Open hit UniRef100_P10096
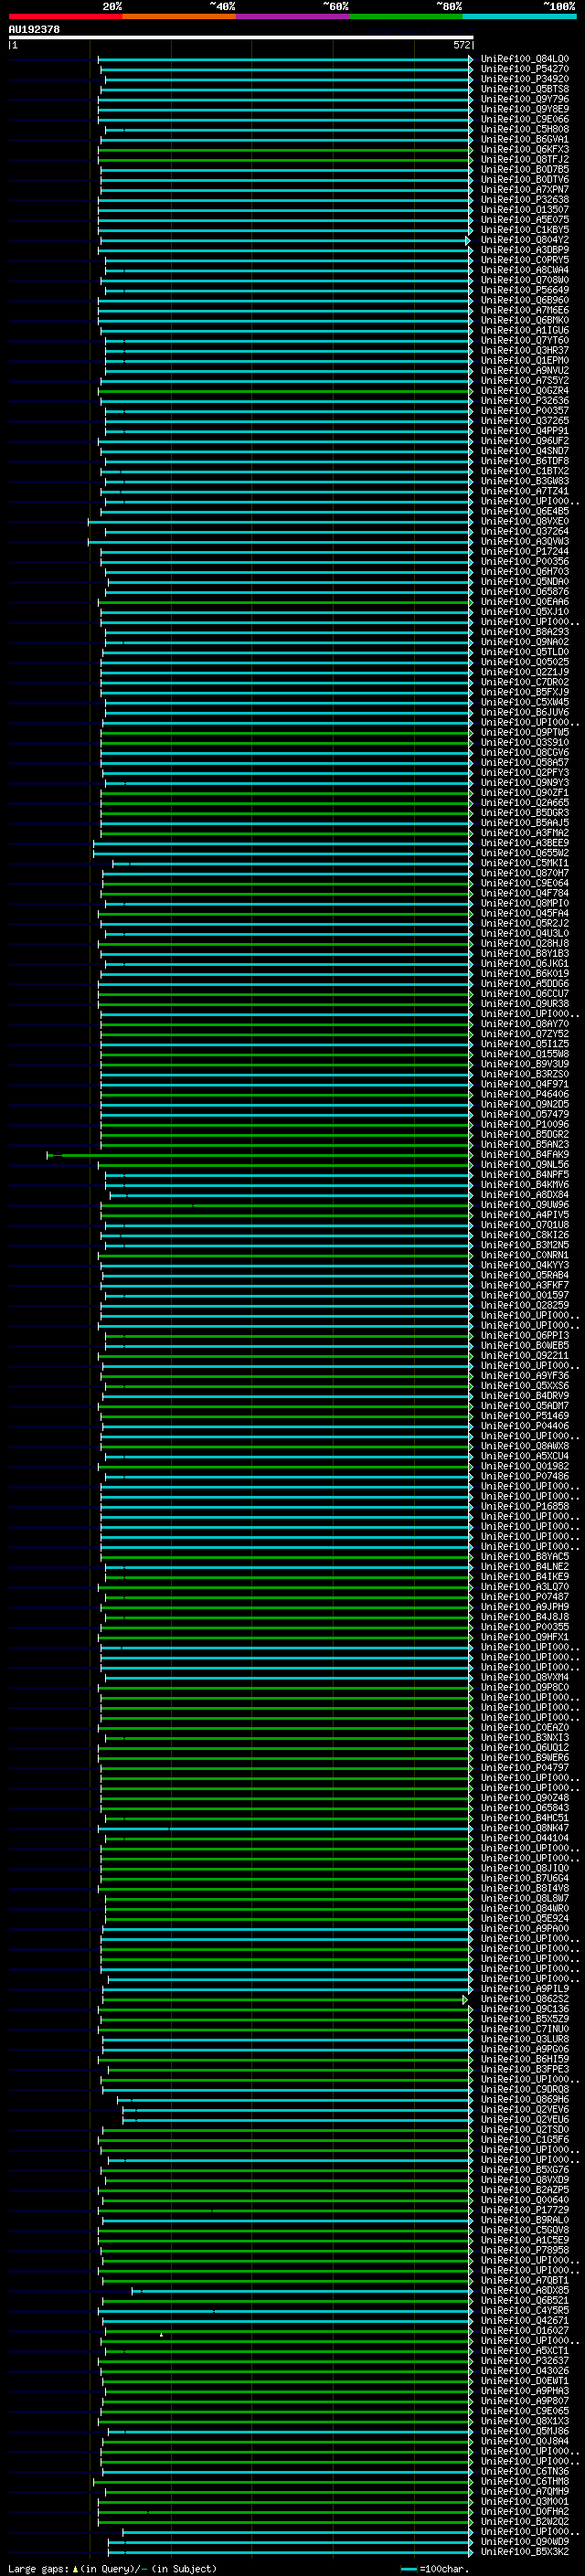The width and height of the screenshot is (585, 2576). pos(525,1124)
